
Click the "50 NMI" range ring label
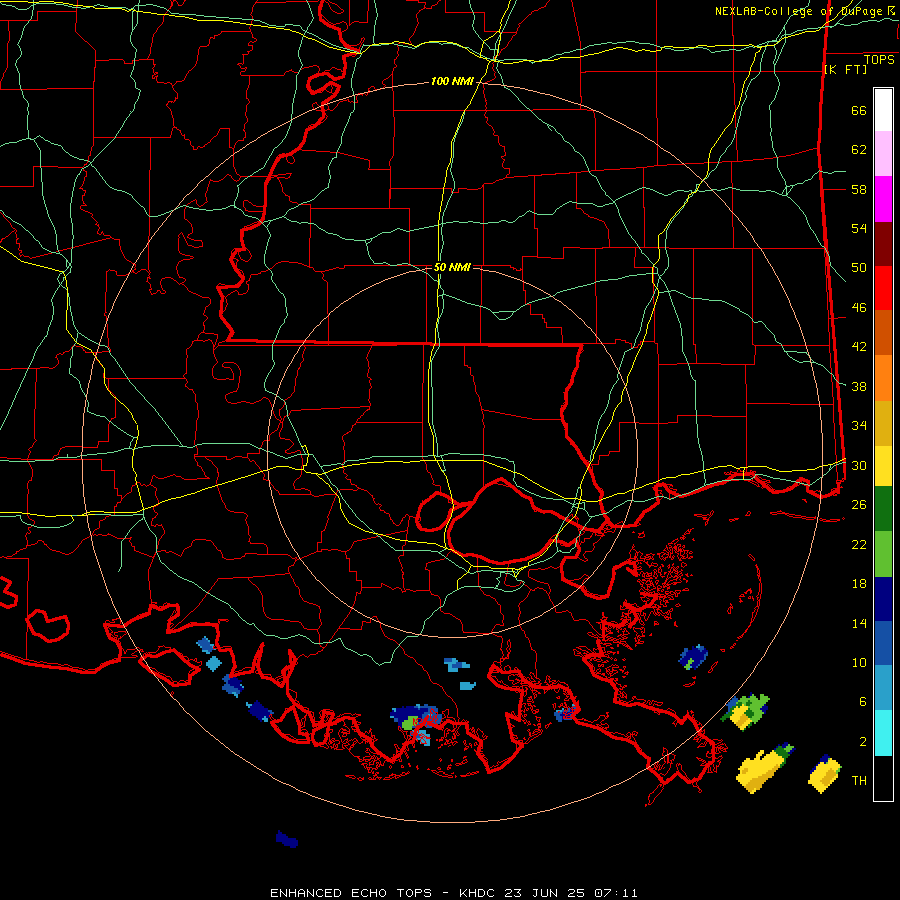click(452, 267)
